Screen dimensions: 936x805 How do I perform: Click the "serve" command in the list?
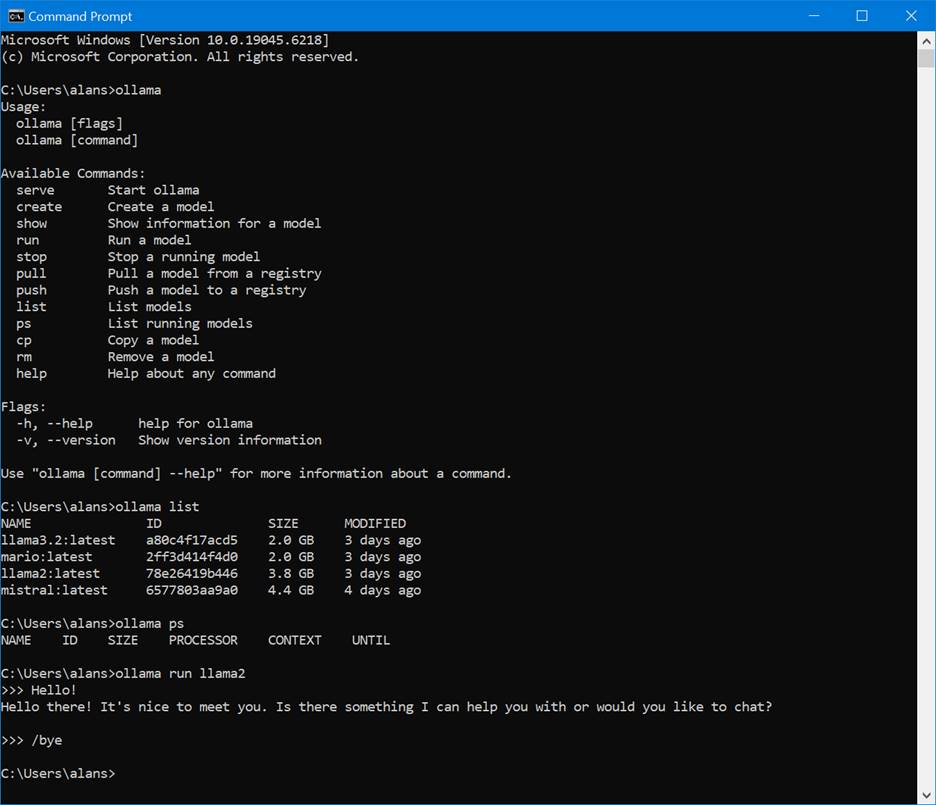click(35, 190)
